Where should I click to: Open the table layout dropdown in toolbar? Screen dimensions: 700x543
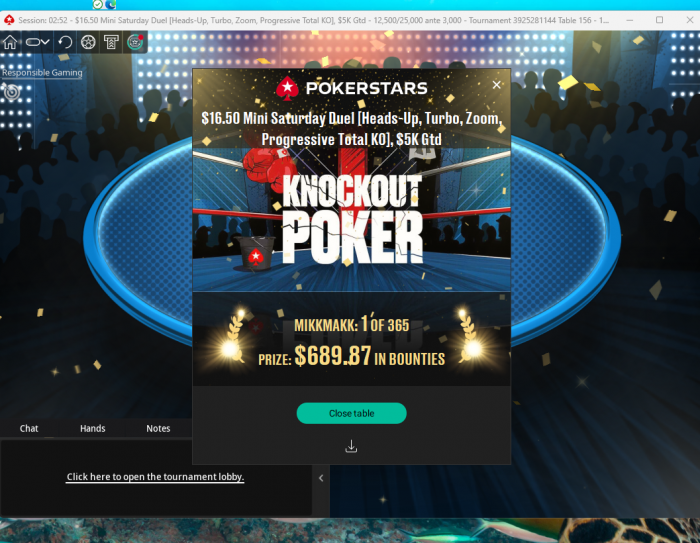(x=38, y=42)
